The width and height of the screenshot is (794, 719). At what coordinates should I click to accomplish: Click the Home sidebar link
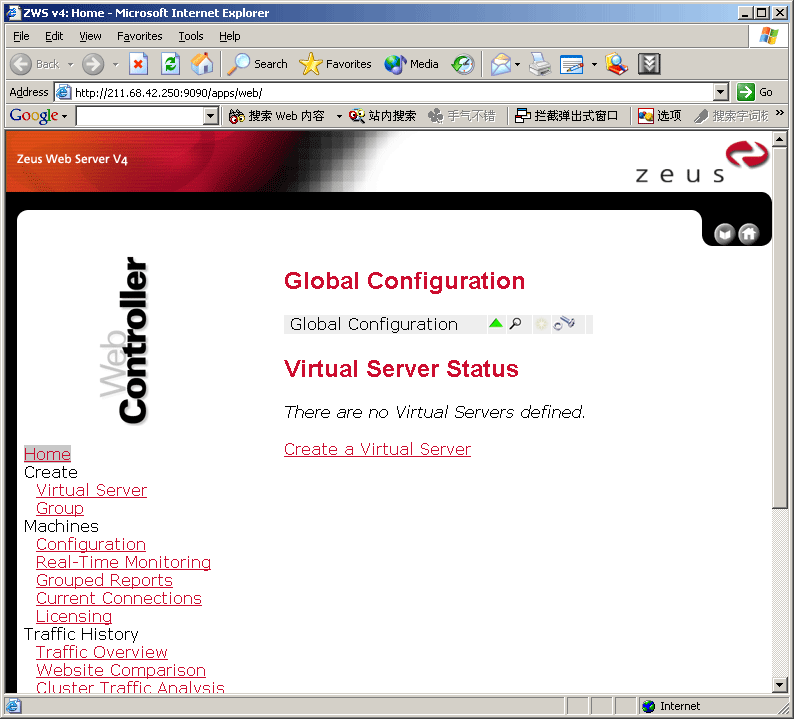point(47,454)
